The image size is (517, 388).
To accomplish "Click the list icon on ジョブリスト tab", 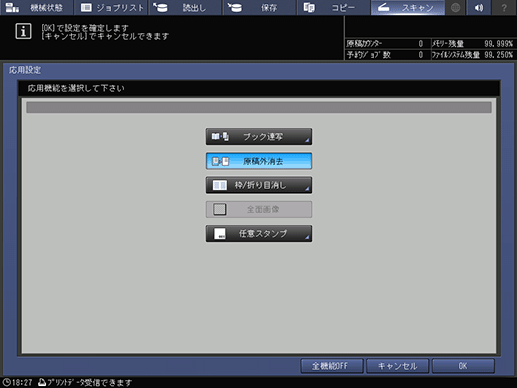I will point(86,7).
